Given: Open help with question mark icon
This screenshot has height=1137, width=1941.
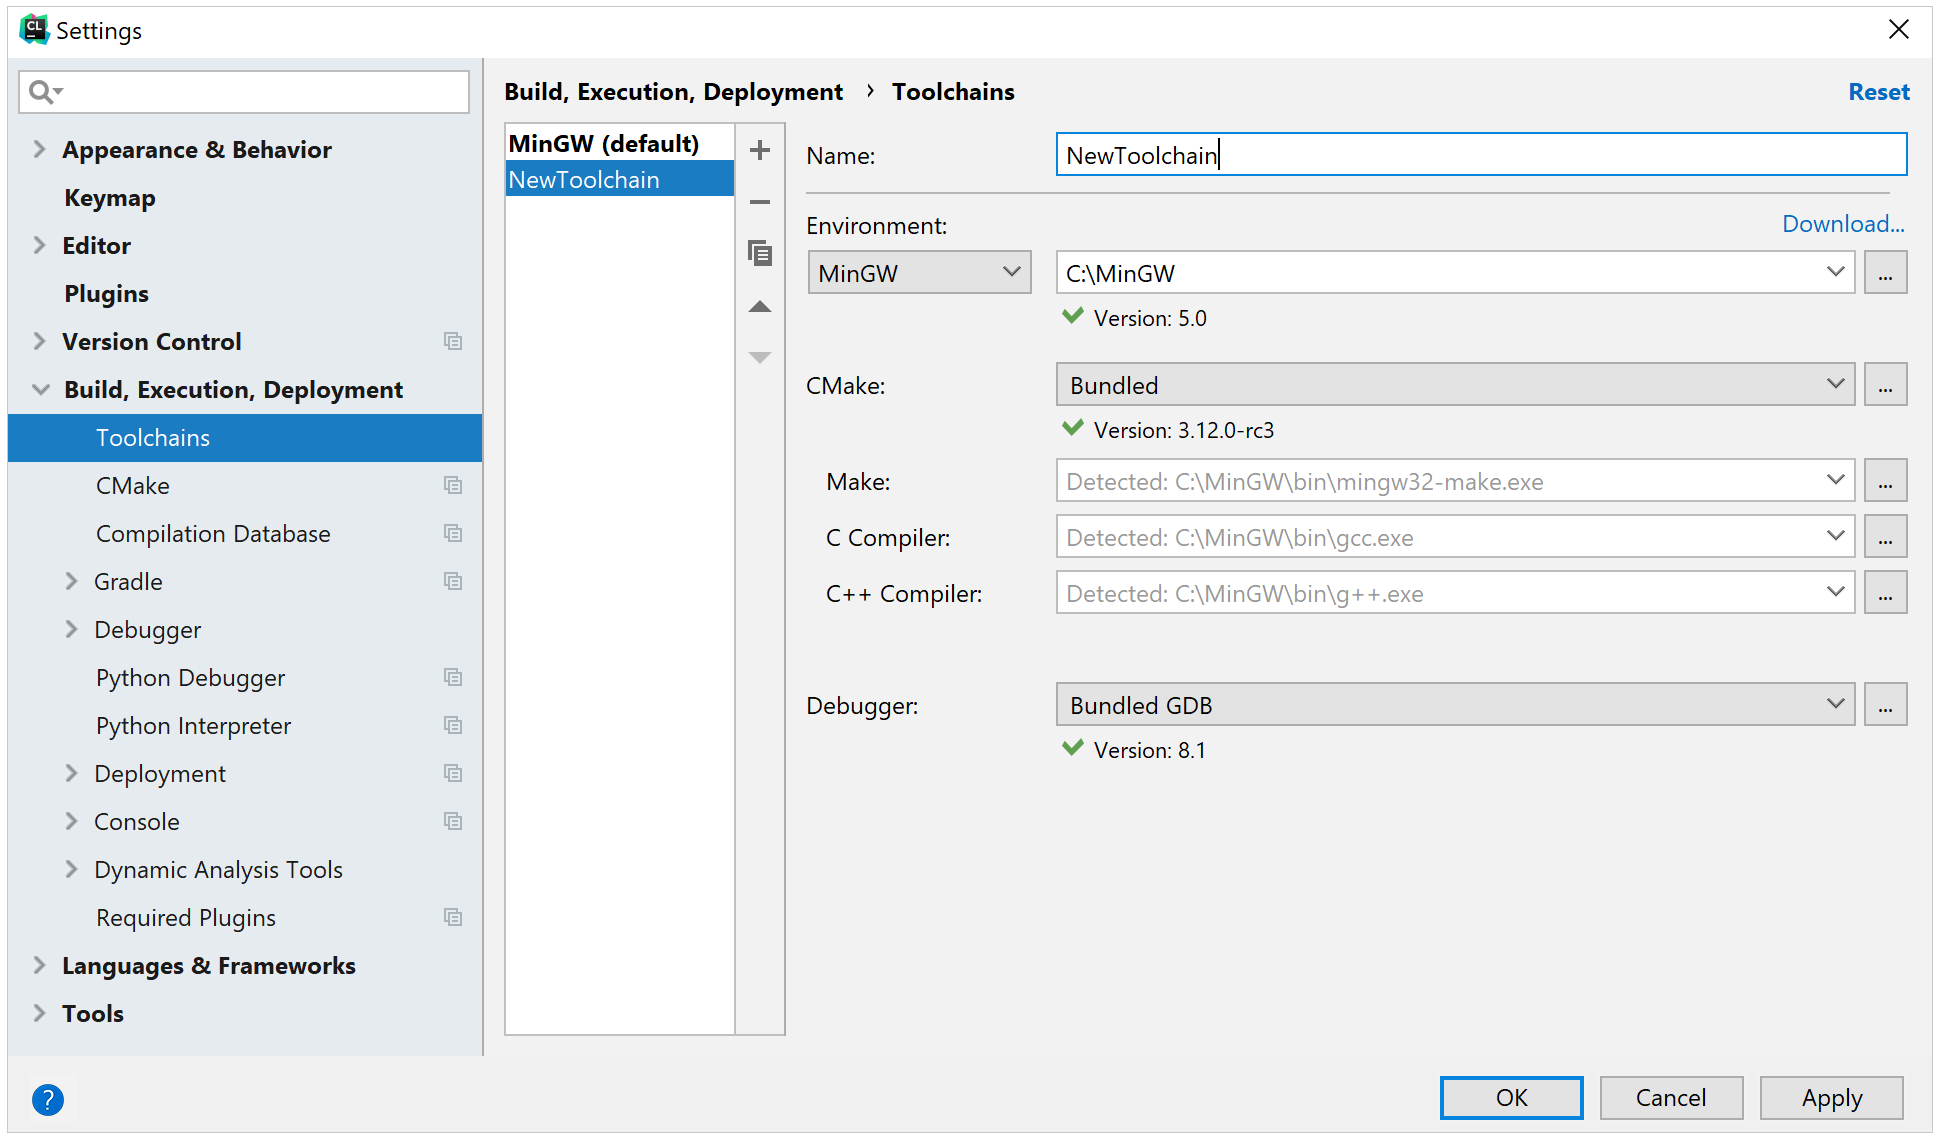Looking at the screenshot, I should [48, 1099].
